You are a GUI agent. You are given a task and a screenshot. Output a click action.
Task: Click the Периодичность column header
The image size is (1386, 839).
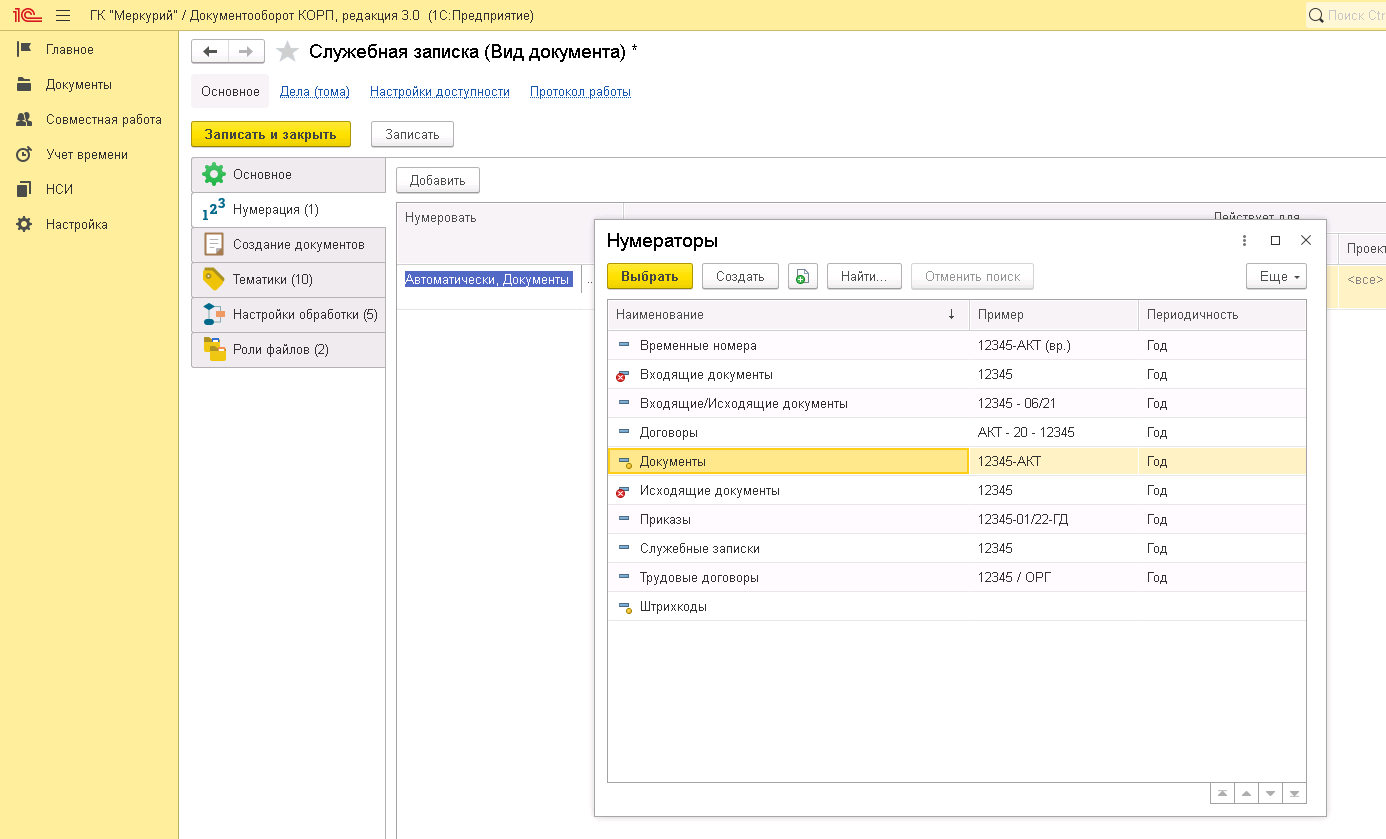pyautogui.click(x=1222, y=315)
